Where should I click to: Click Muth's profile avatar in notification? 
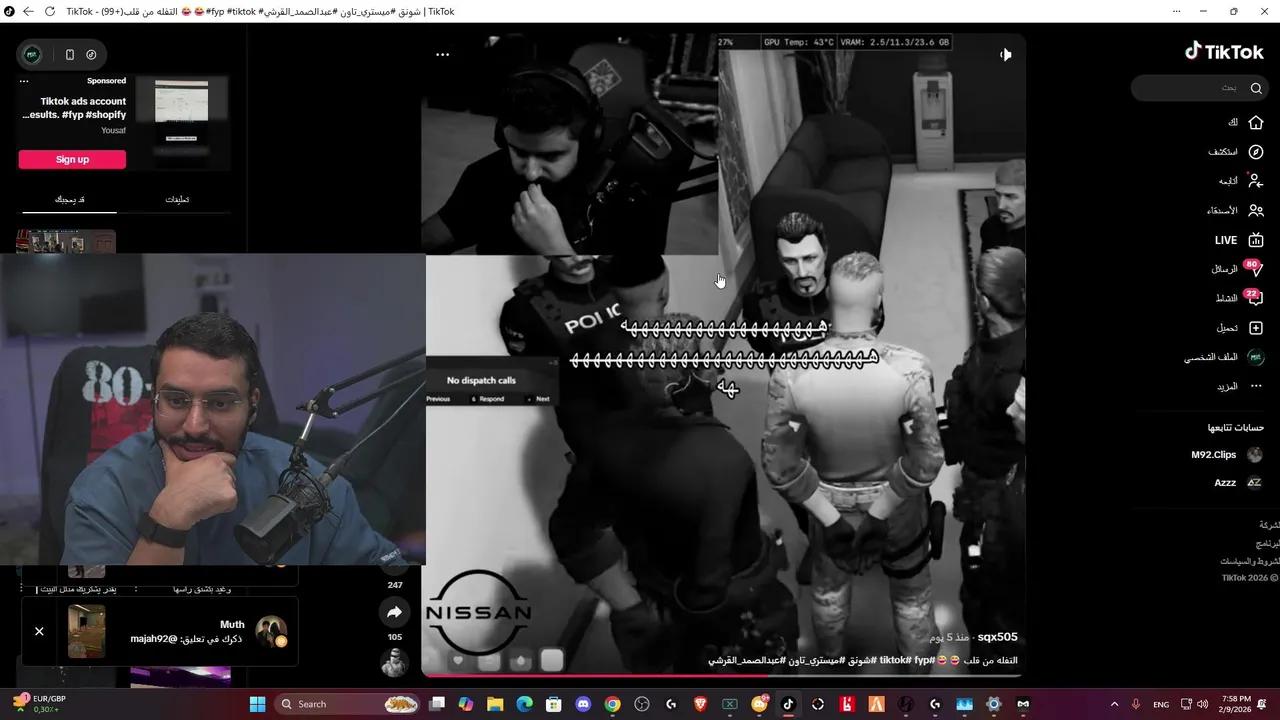271,631
